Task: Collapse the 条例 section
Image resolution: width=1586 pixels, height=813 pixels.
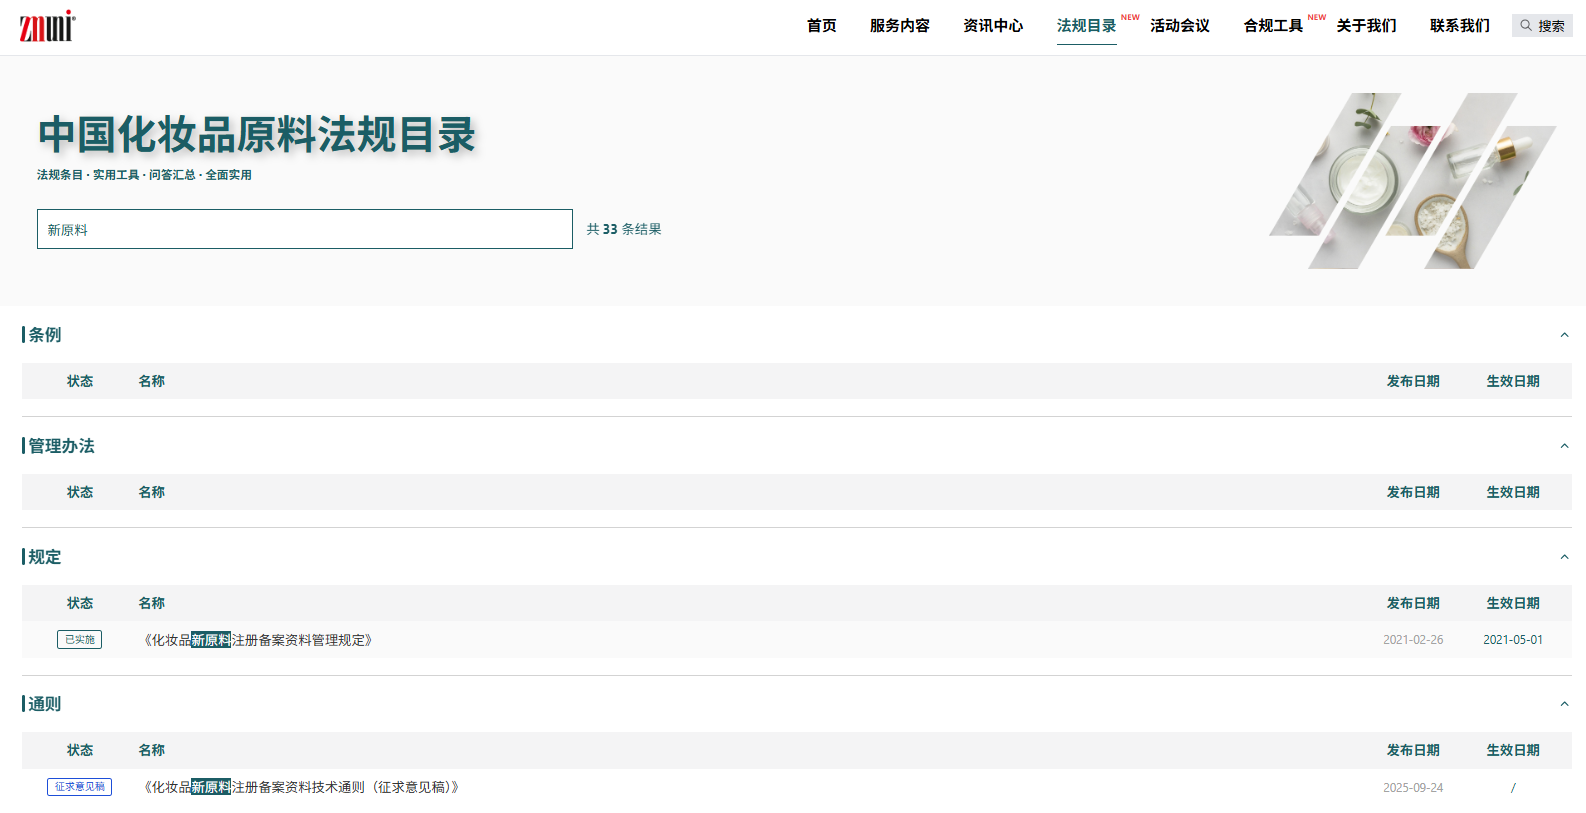Action: [1564, 335]
